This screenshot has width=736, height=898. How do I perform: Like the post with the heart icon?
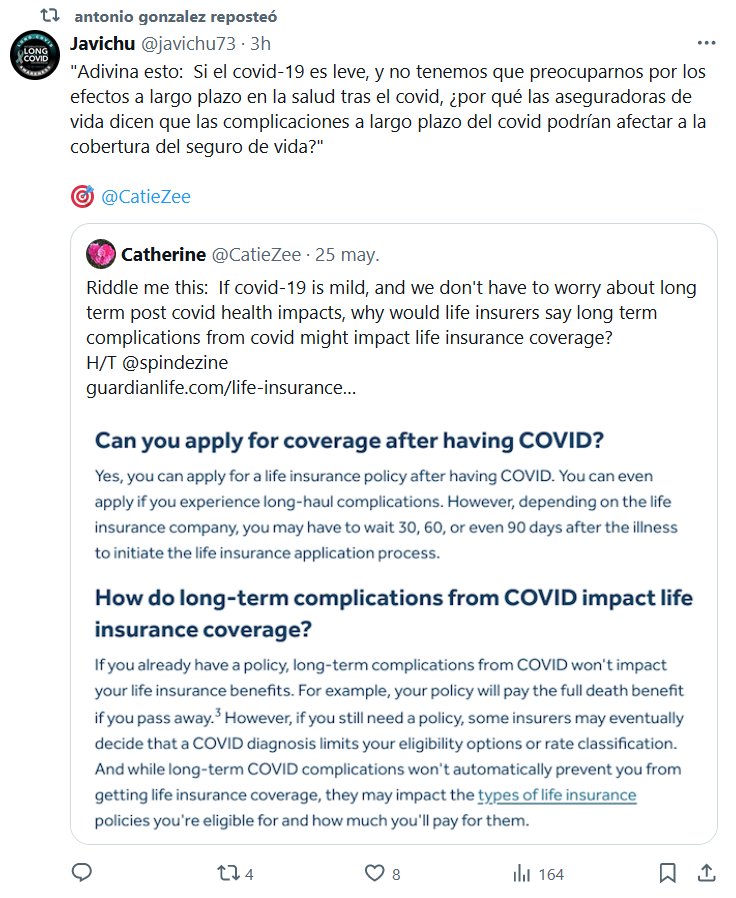[374, 873]
